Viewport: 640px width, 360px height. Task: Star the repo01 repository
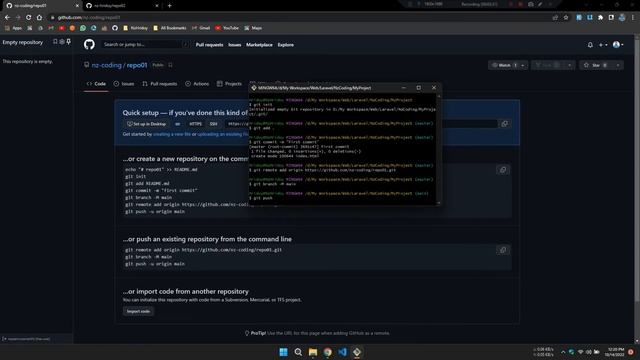[x=596, y=65]
